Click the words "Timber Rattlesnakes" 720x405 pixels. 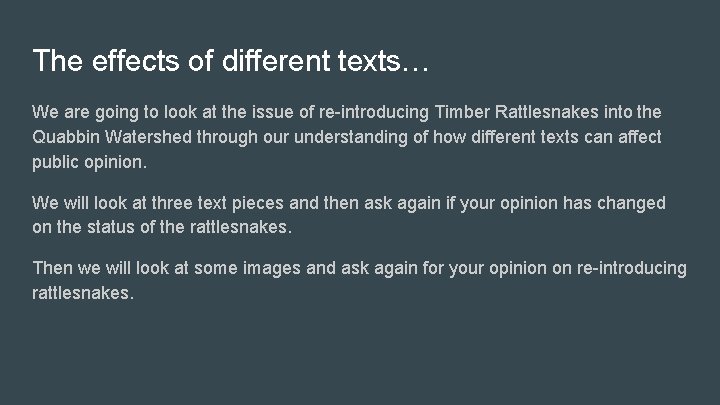(517, 112)
